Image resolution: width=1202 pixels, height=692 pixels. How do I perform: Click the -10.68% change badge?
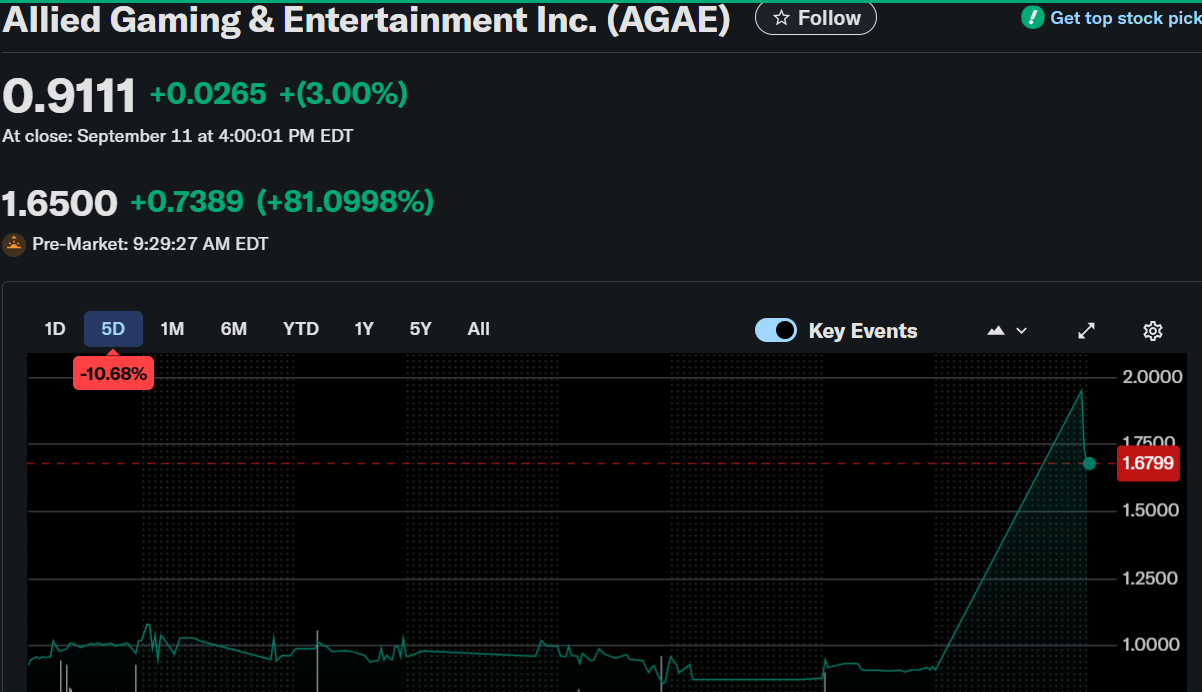point(113,374)
